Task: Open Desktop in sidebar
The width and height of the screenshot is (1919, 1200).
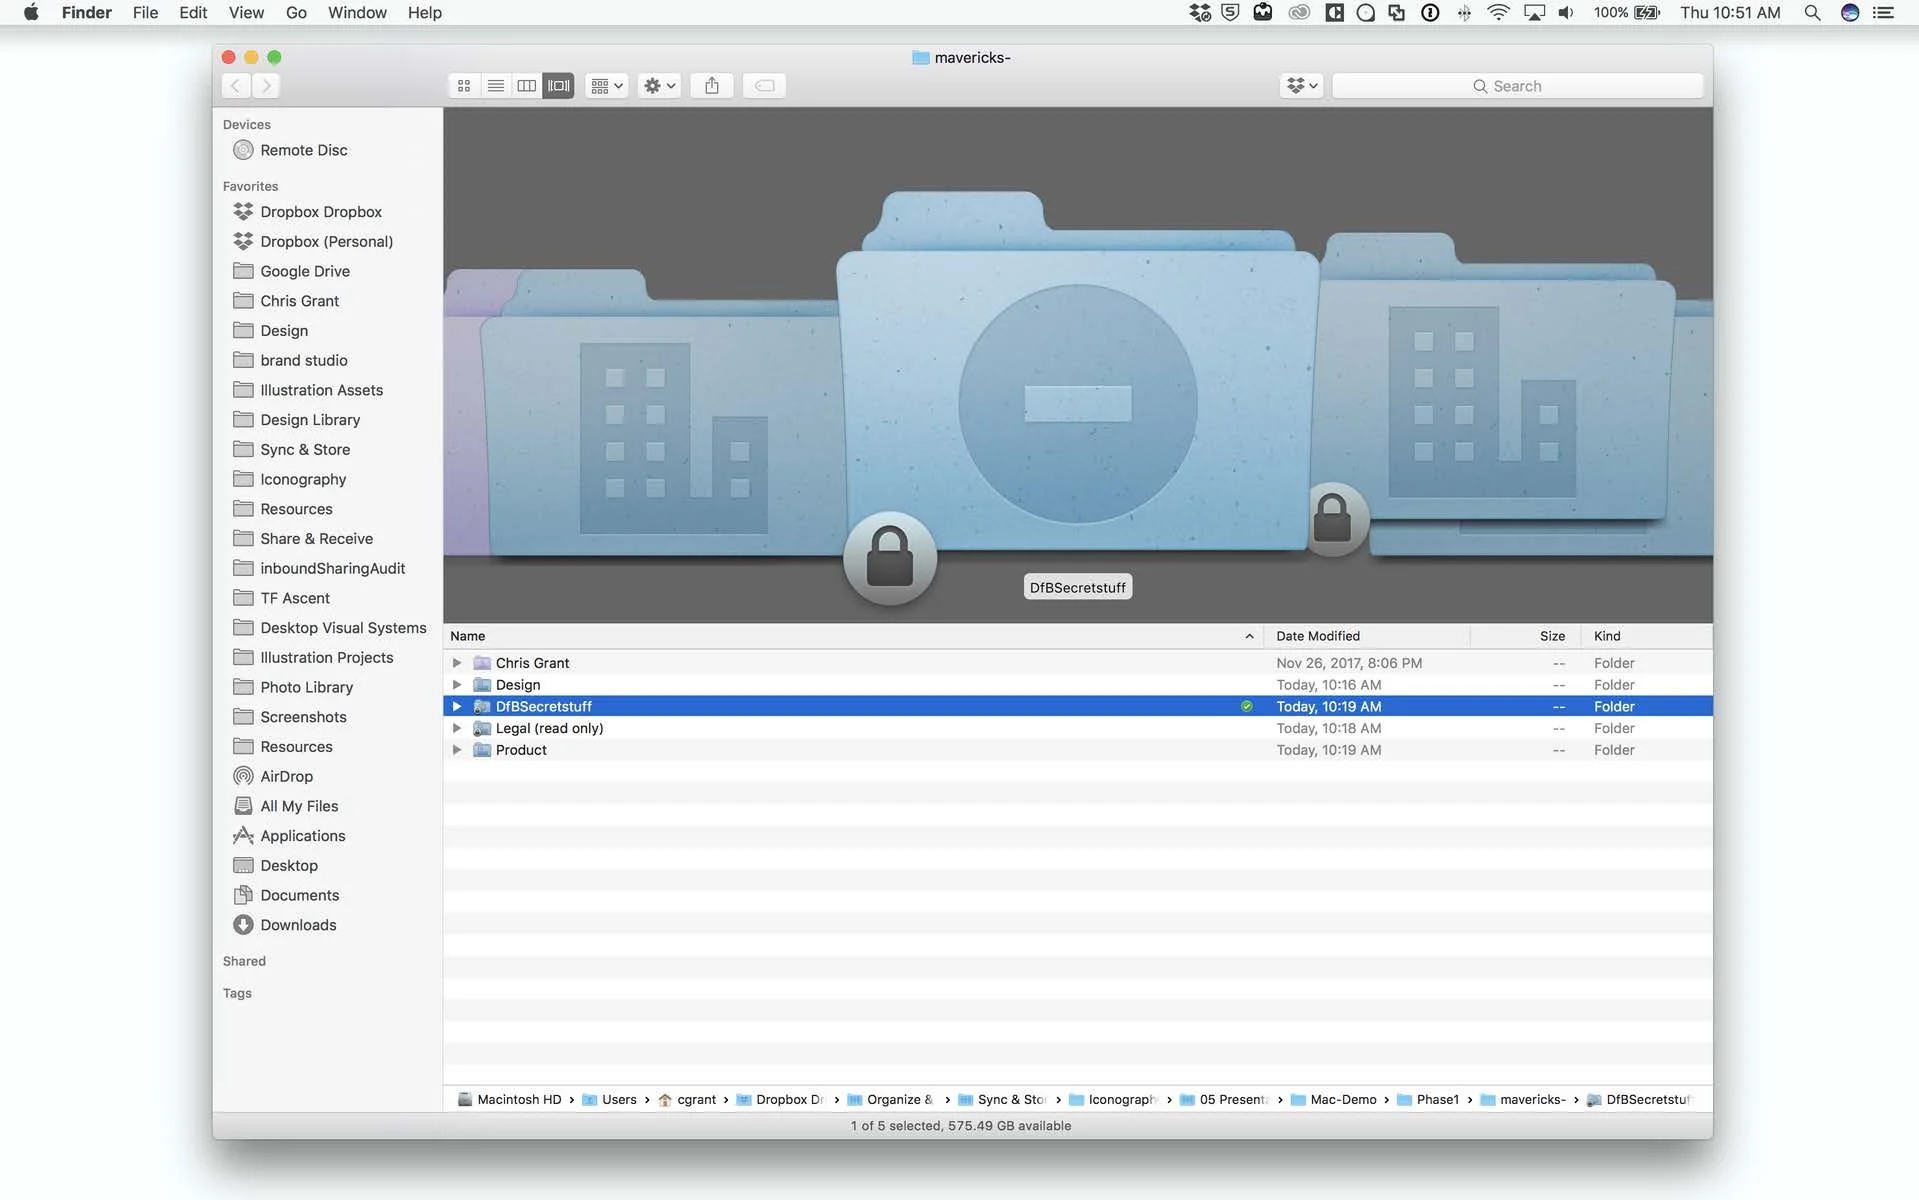Action: click(289, 865)
